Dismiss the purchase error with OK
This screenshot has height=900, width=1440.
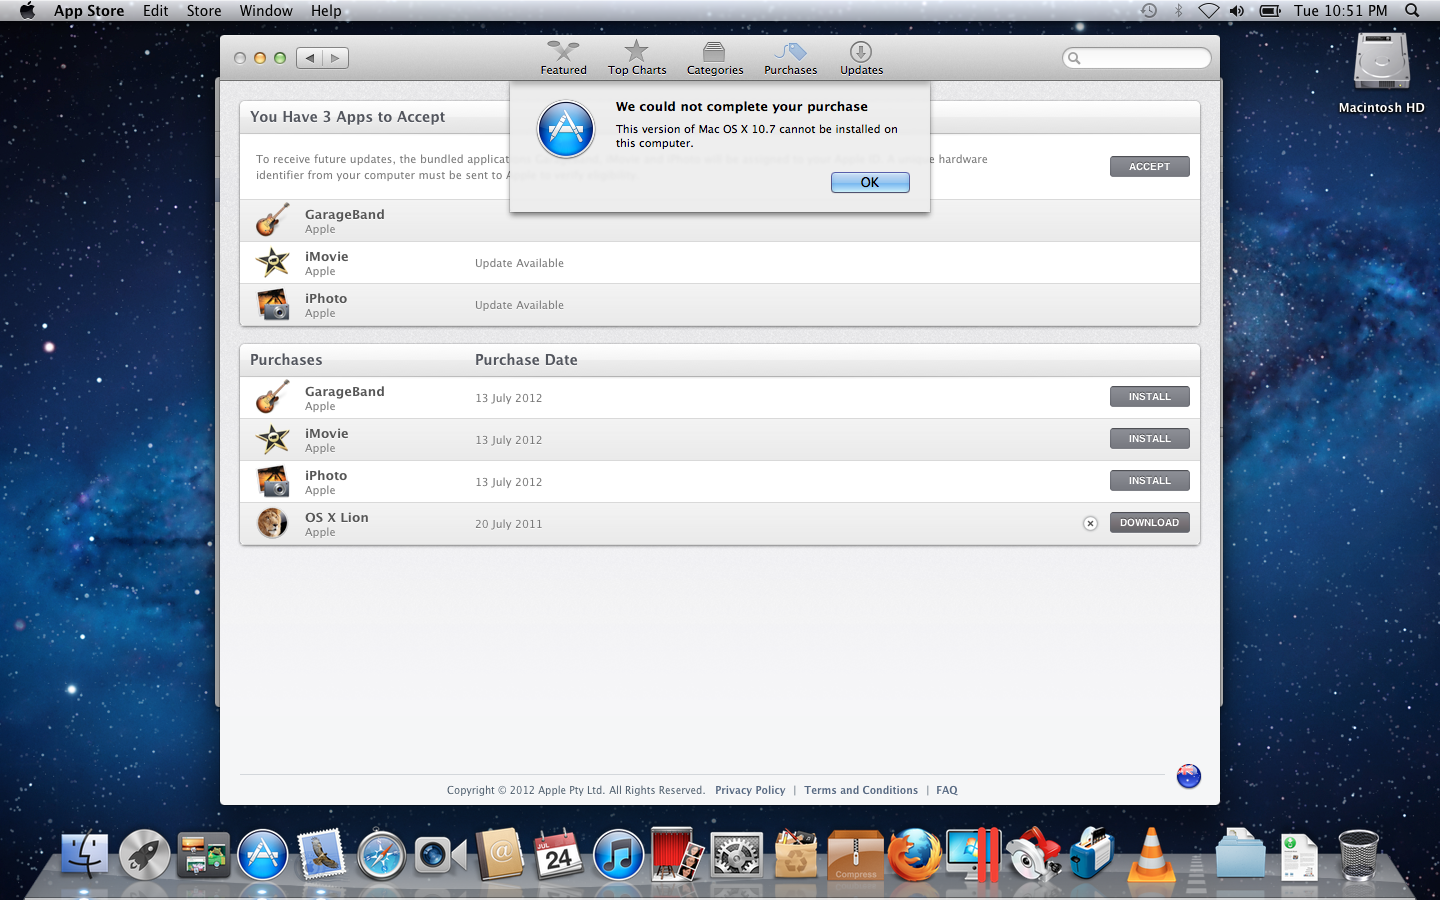pyautogui.click(x=870, y=182)
